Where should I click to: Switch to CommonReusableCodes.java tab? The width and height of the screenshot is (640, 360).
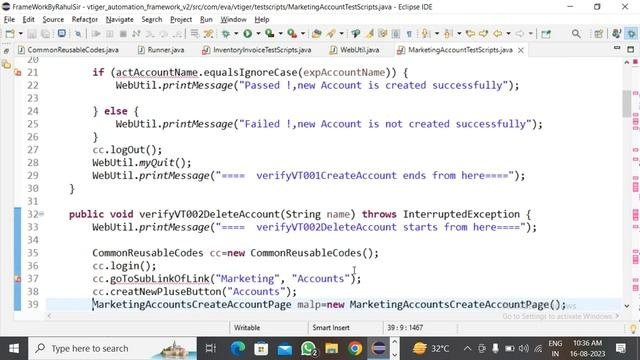pos(68,50)
